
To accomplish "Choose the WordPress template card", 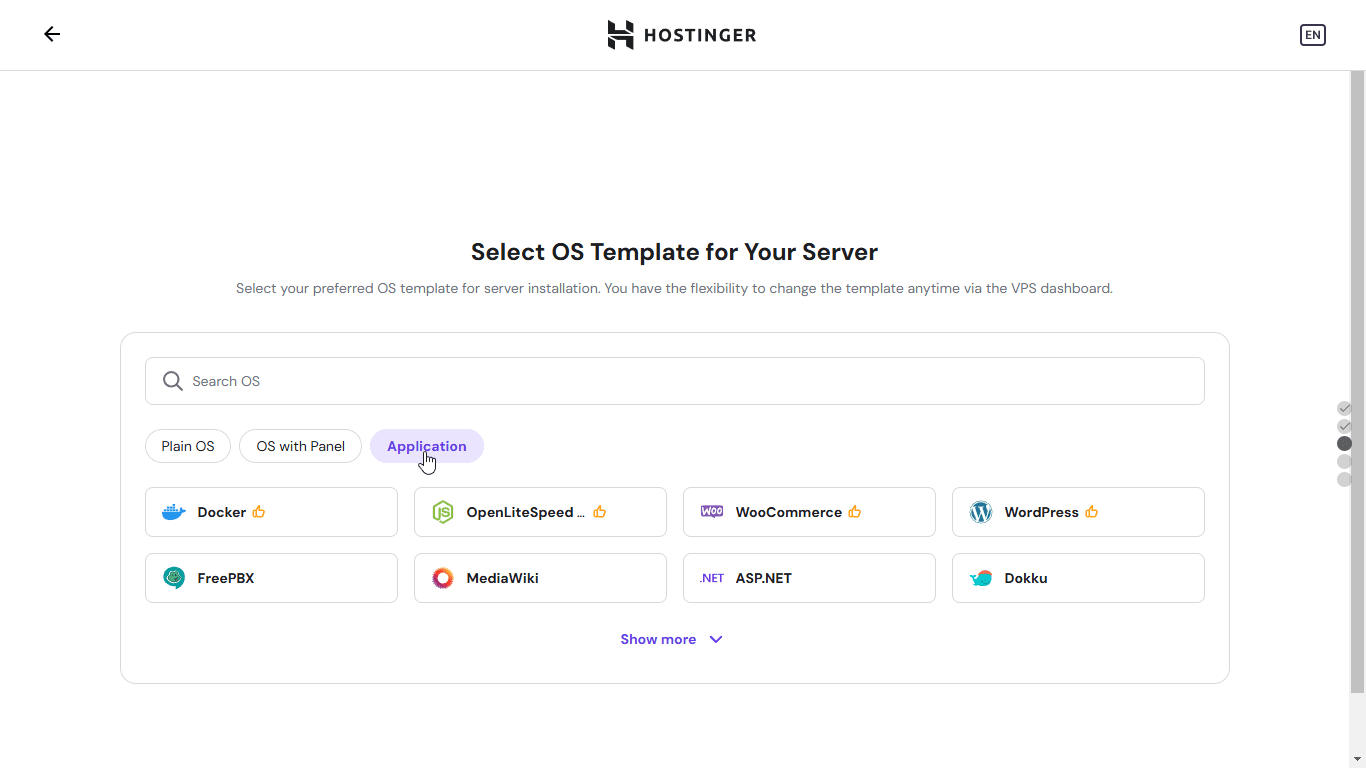I will [1078, 512].
